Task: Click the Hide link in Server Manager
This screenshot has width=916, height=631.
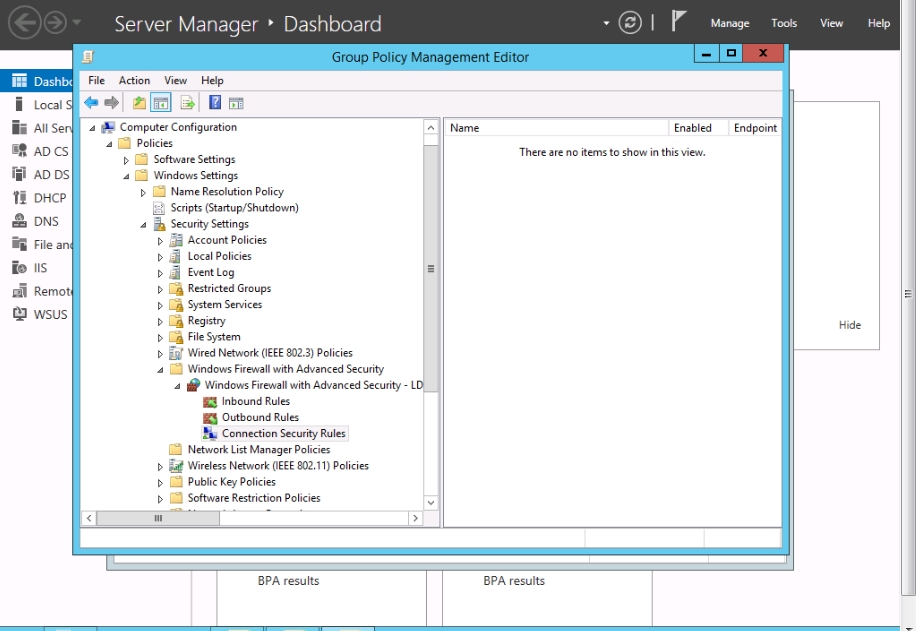Action: click(849, 325)
